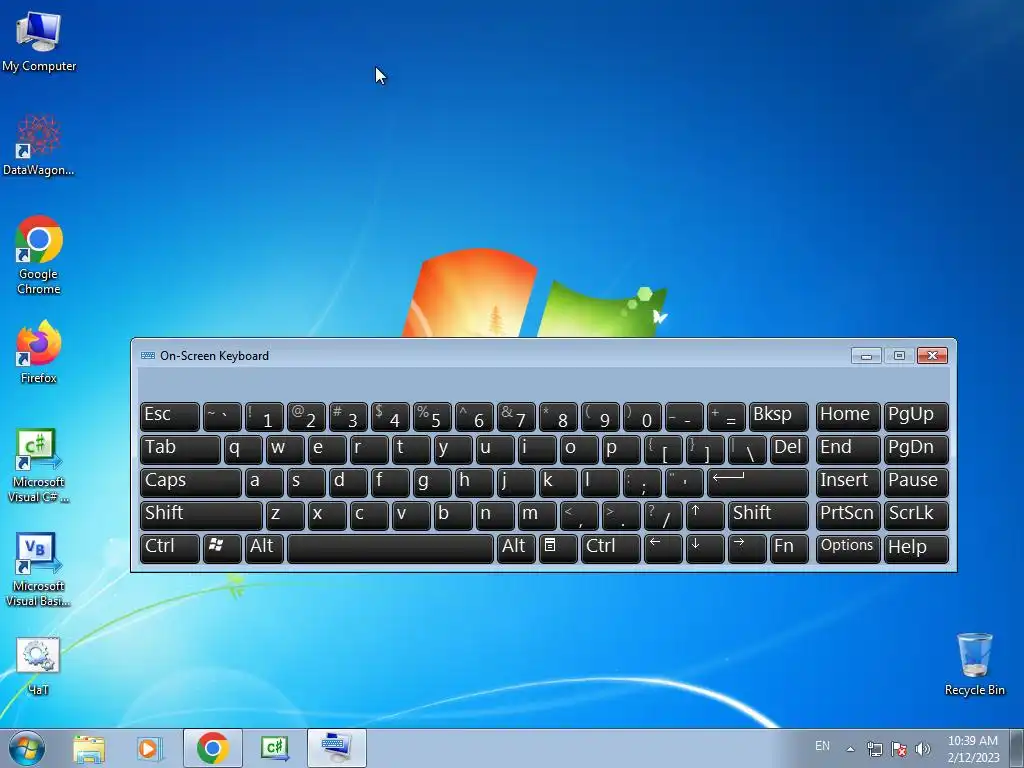Click the Del key
Image resolution: width=1024 pixels, height=768 pixels.
click(x=789, y=449)
